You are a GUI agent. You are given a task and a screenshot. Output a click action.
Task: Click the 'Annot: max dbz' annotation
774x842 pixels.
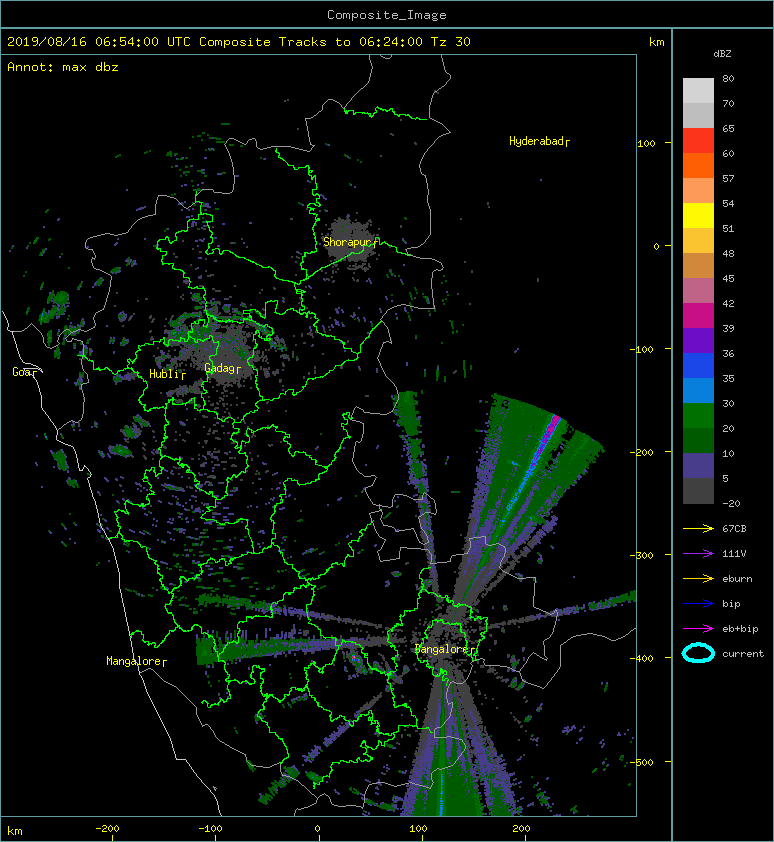coord(62,67)
